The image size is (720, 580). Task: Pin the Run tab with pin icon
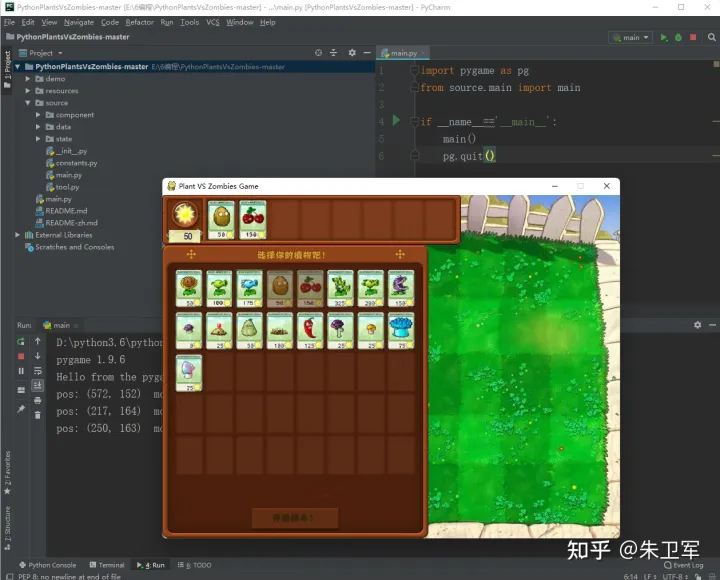(x=21, y=408)
